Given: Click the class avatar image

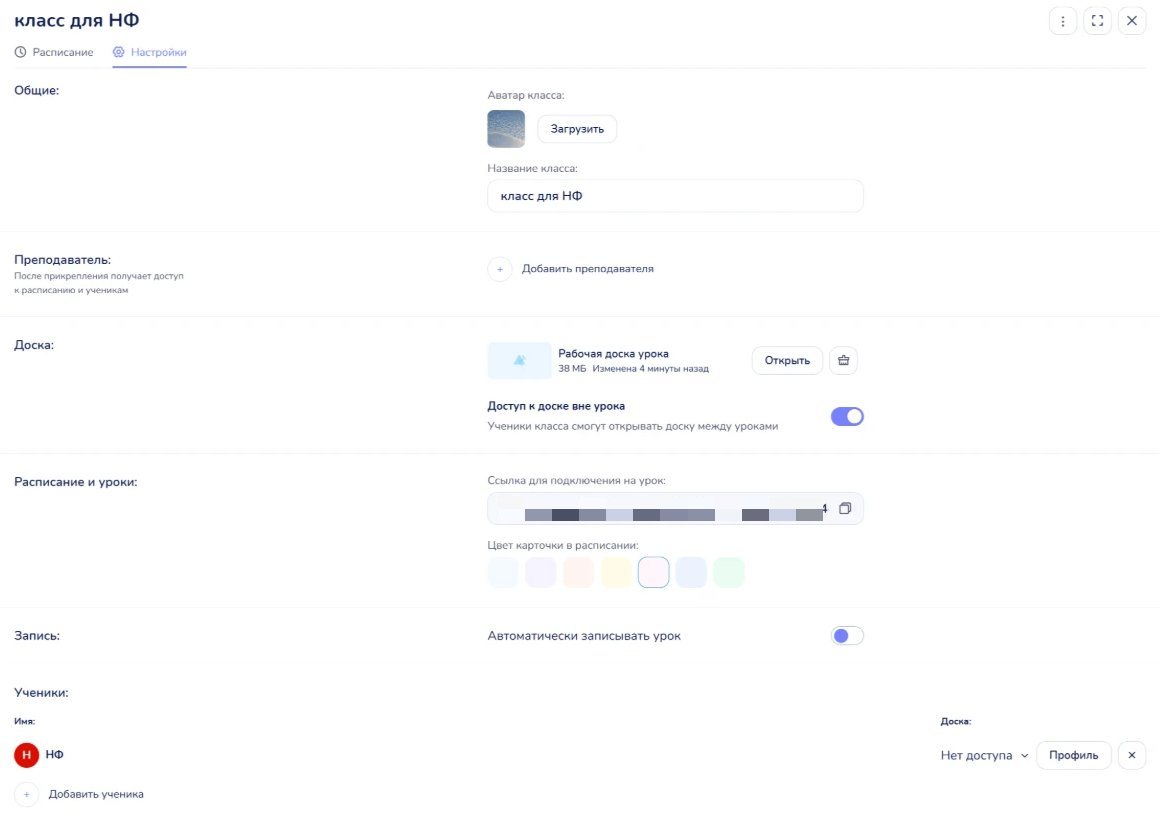Looking at the screenshot, I should (506, 129).
